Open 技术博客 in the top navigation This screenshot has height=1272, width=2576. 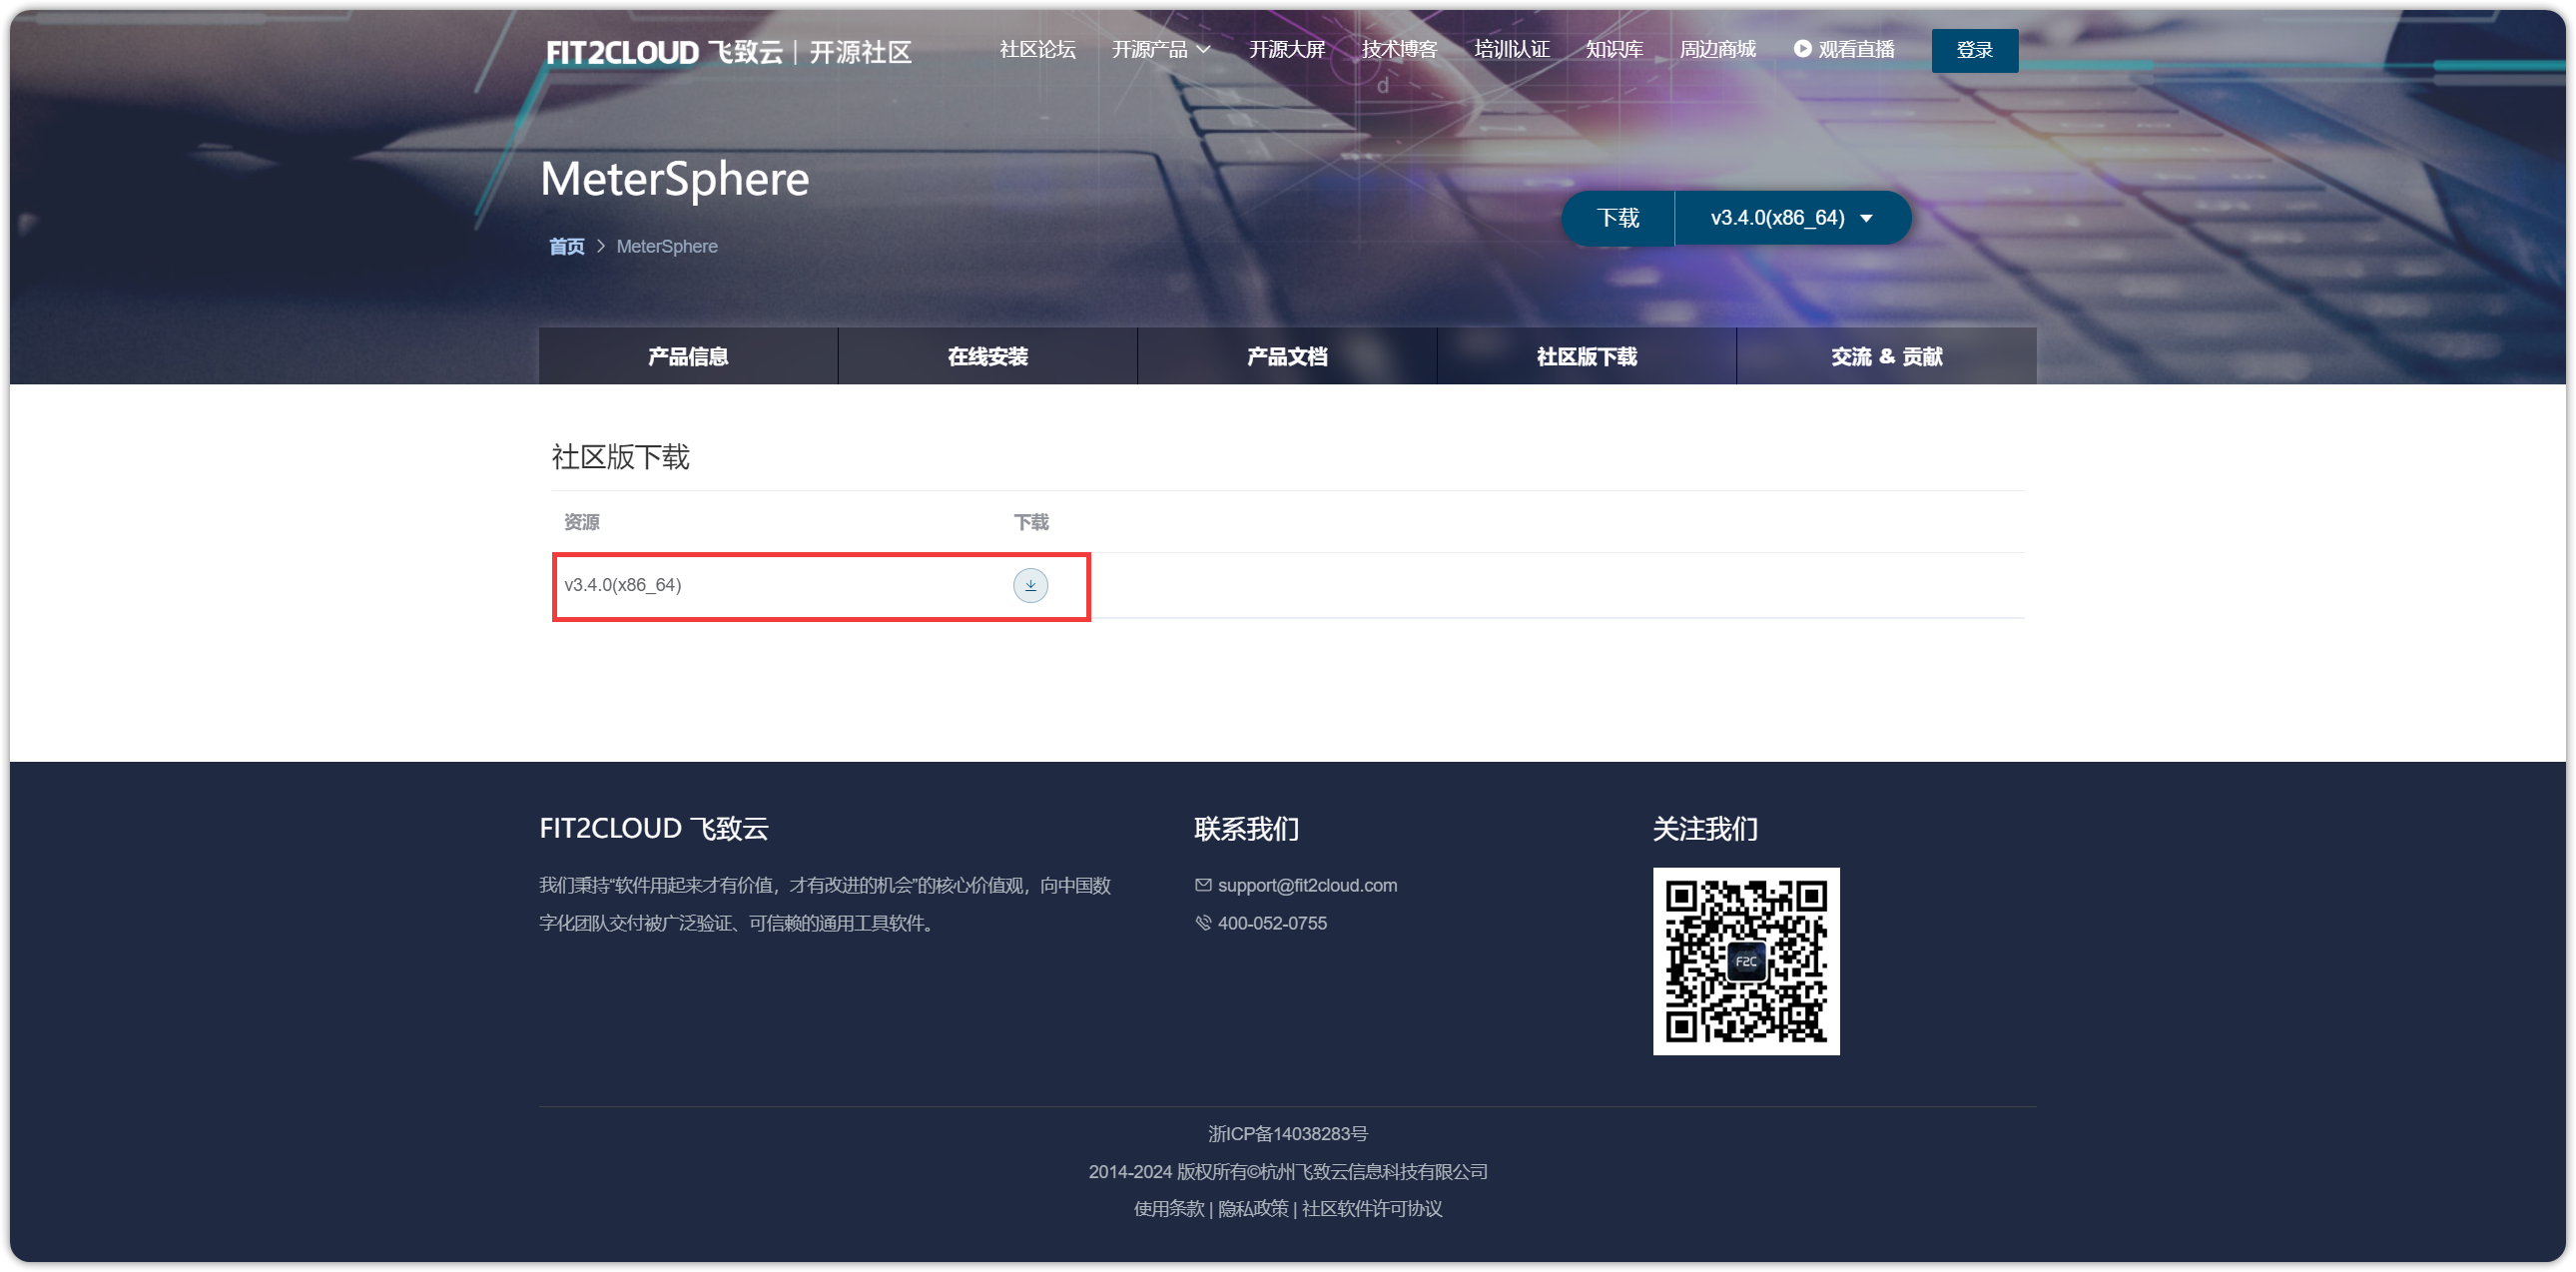[x=1398, y=50]
